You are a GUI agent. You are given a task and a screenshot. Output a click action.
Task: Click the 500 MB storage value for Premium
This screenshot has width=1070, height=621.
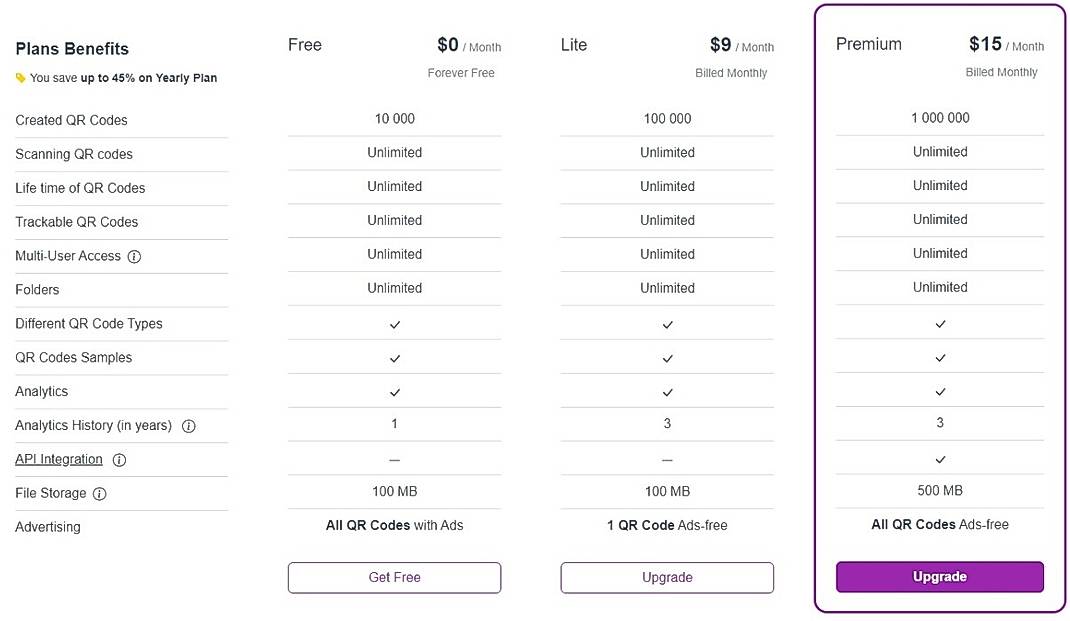[939, 490]
